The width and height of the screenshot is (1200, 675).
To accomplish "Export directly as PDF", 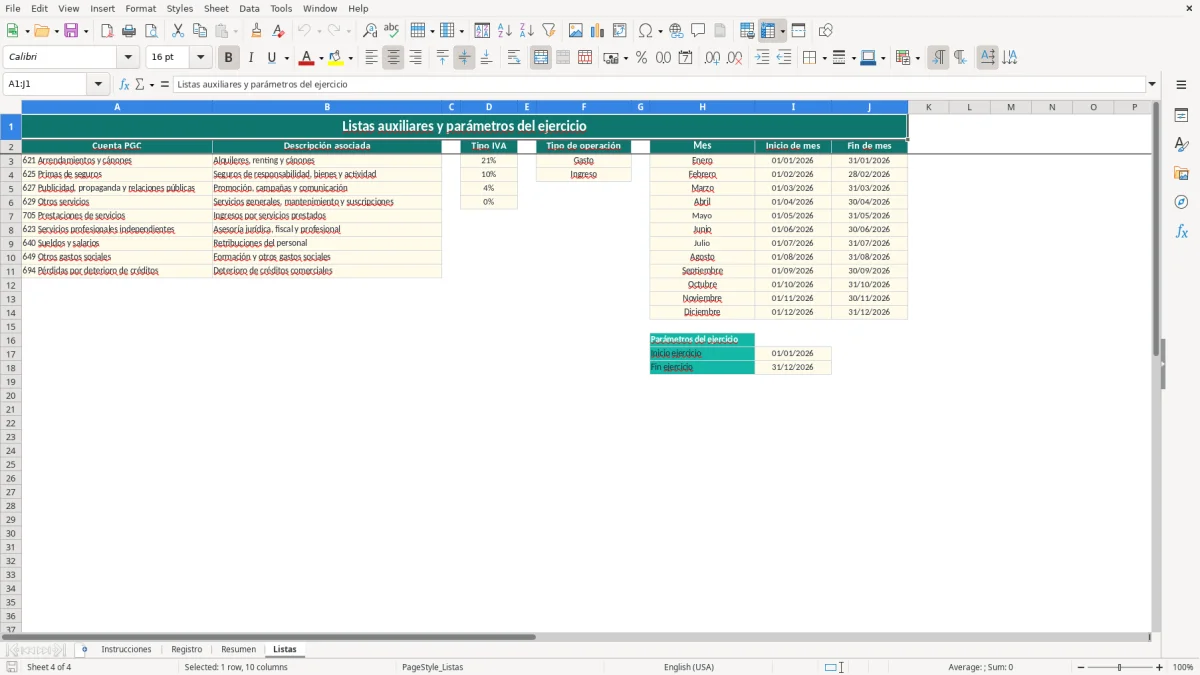I will 107,31.
